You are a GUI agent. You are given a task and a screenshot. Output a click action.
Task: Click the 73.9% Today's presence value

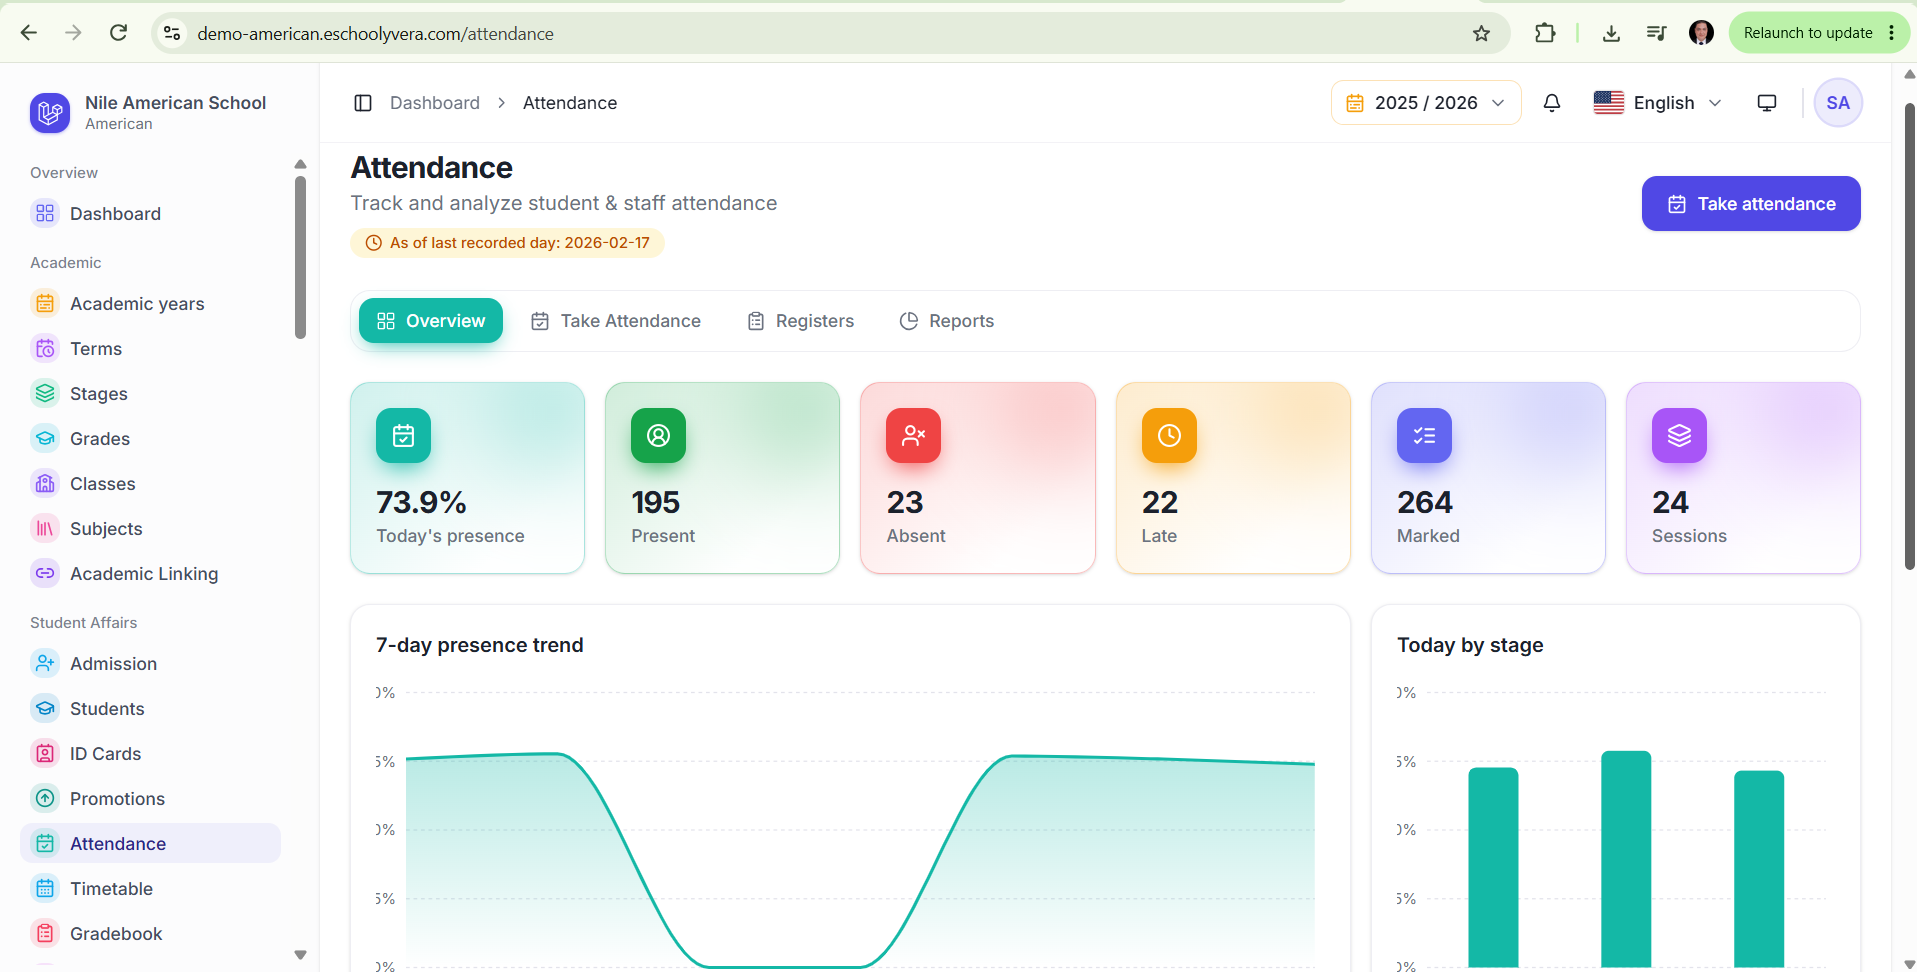[x=421, y=502]
